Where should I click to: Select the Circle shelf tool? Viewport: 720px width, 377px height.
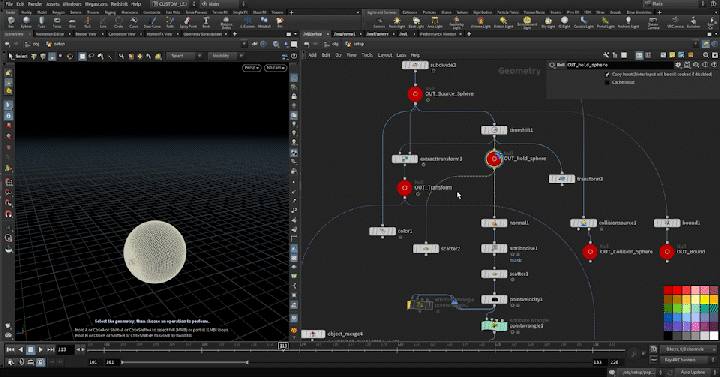[x=118, y=22]
